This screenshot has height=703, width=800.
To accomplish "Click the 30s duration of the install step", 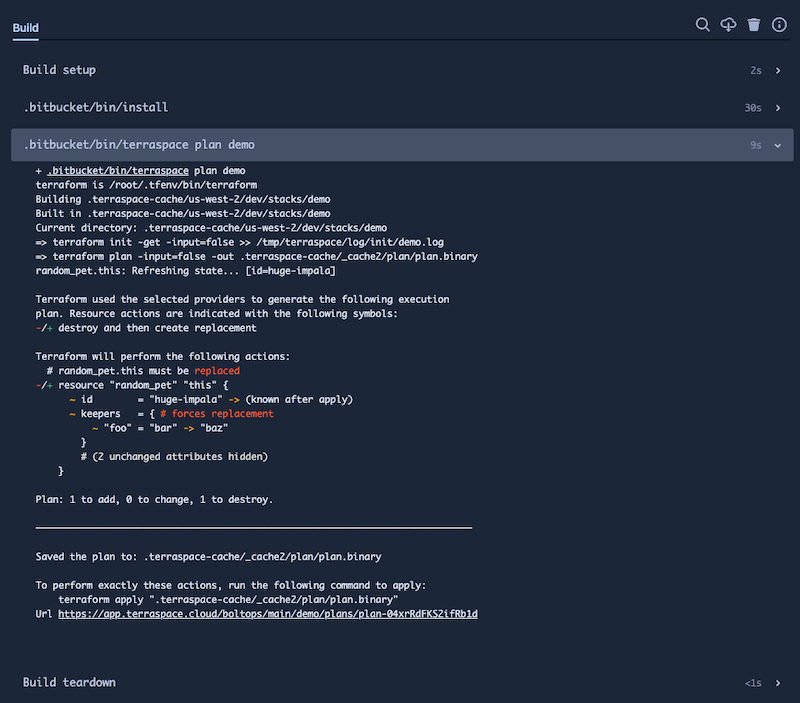I will (x=753, y=108).
